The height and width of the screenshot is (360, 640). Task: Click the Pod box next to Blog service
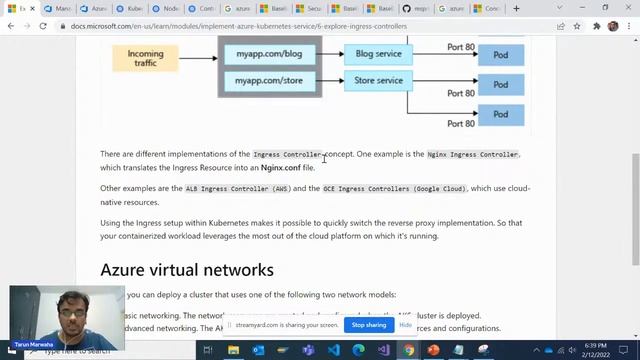[501, 55]
